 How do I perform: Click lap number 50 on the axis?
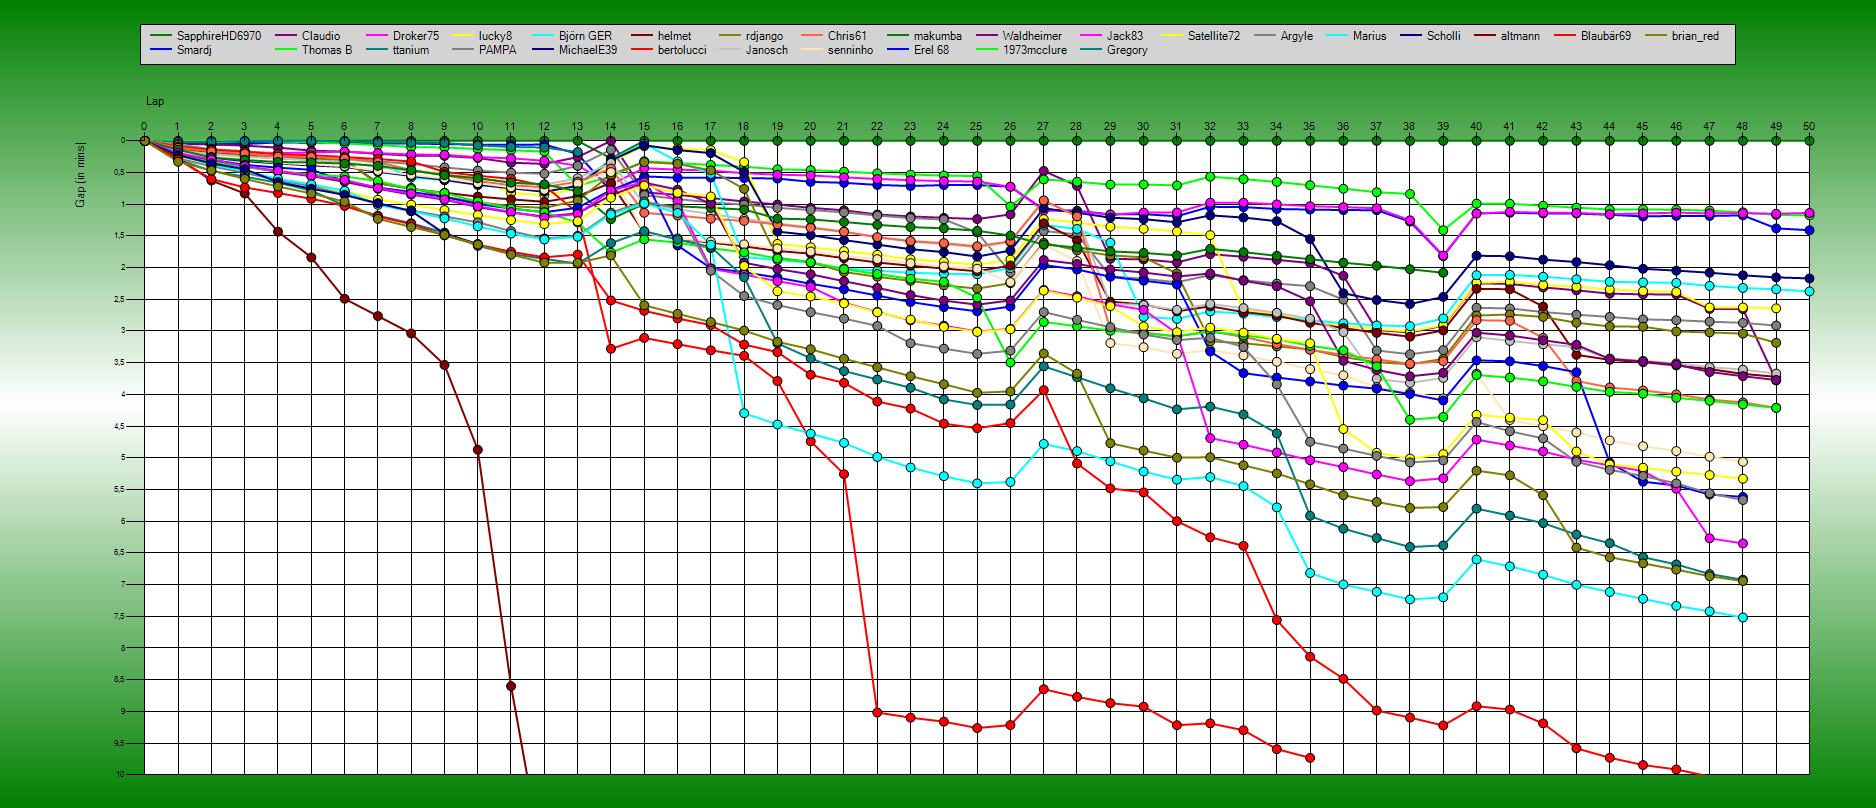pyautogui.click(x=1809, y=127)
